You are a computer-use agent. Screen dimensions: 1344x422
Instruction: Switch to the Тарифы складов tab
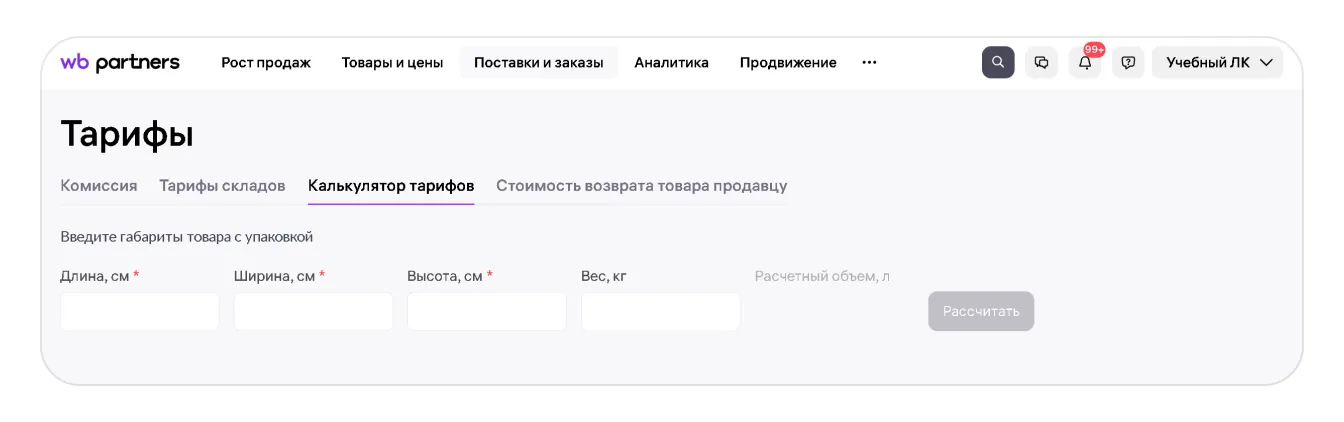click(x=222, y=185)
